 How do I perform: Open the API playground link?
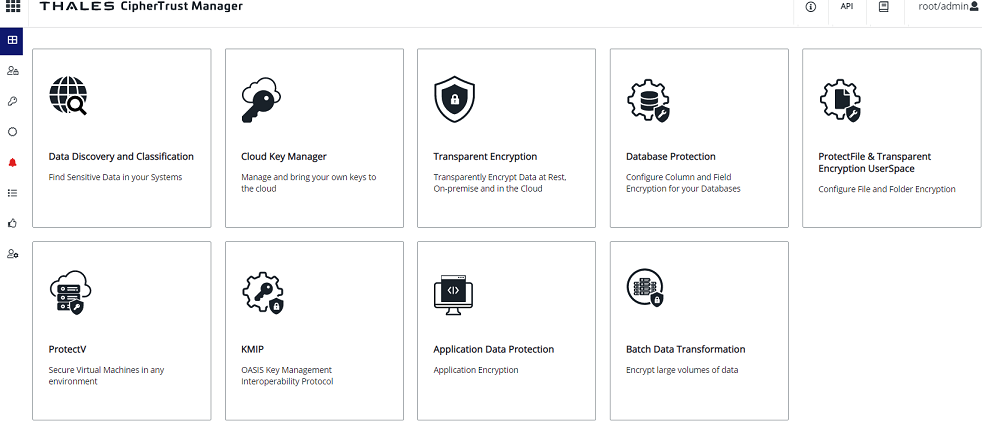click(x=846, y=7)
